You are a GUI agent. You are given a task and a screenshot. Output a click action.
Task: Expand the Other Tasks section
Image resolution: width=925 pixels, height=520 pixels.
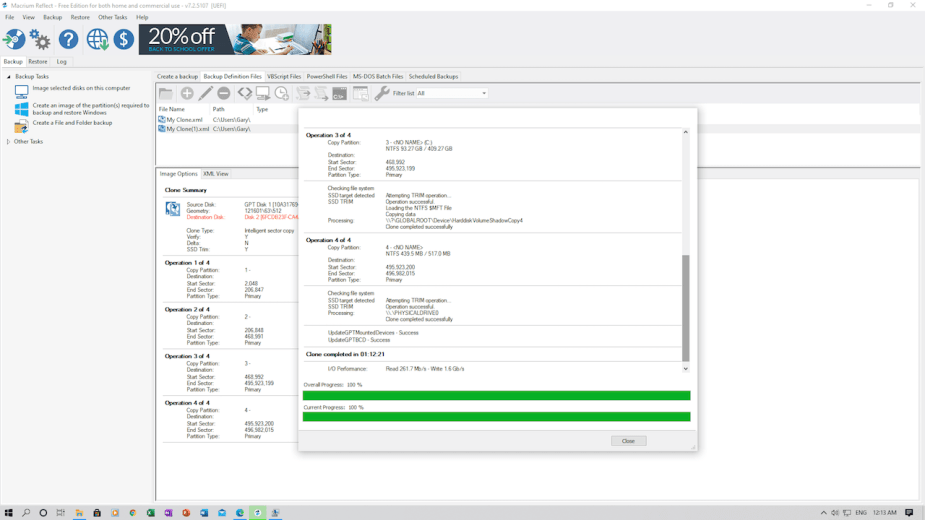pos(9,142)
